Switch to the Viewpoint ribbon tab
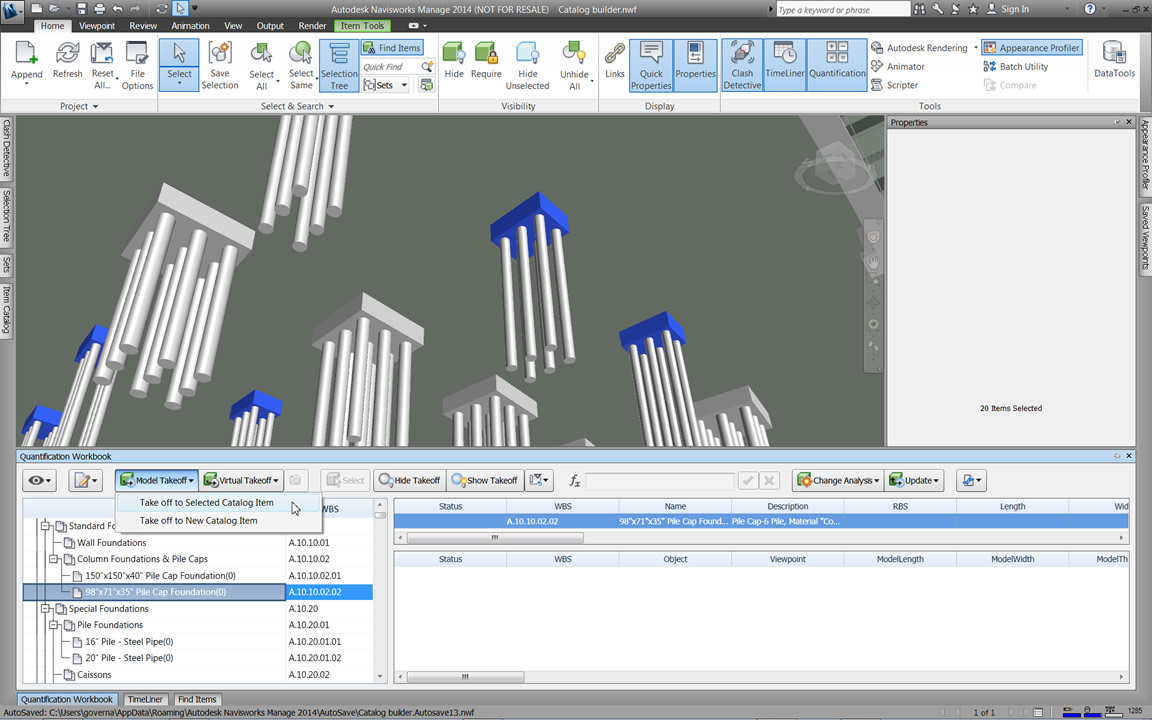Screen dimensions: 1152x720 (97, 26)
